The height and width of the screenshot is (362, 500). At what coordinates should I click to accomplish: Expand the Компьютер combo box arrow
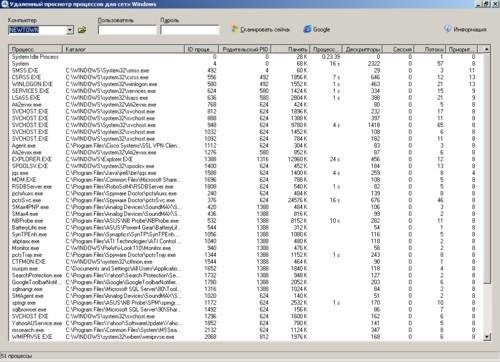70,30
